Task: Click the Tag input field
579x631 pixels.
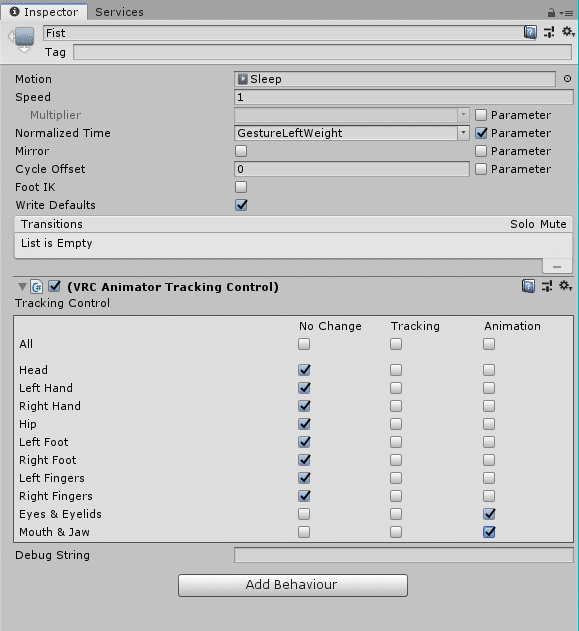Action: tap(322, 52)
